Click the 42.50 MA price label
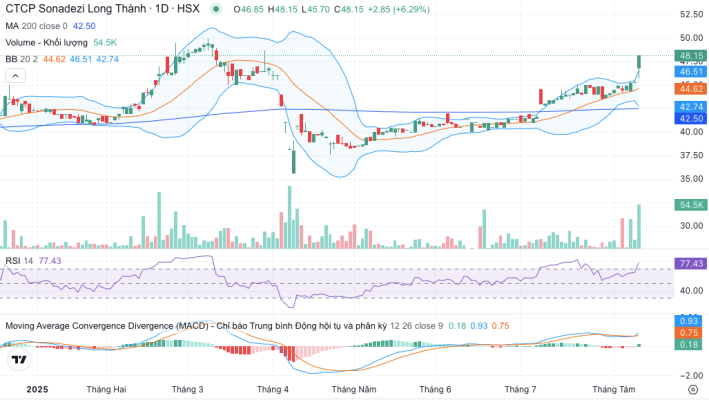 pos(691,118)
